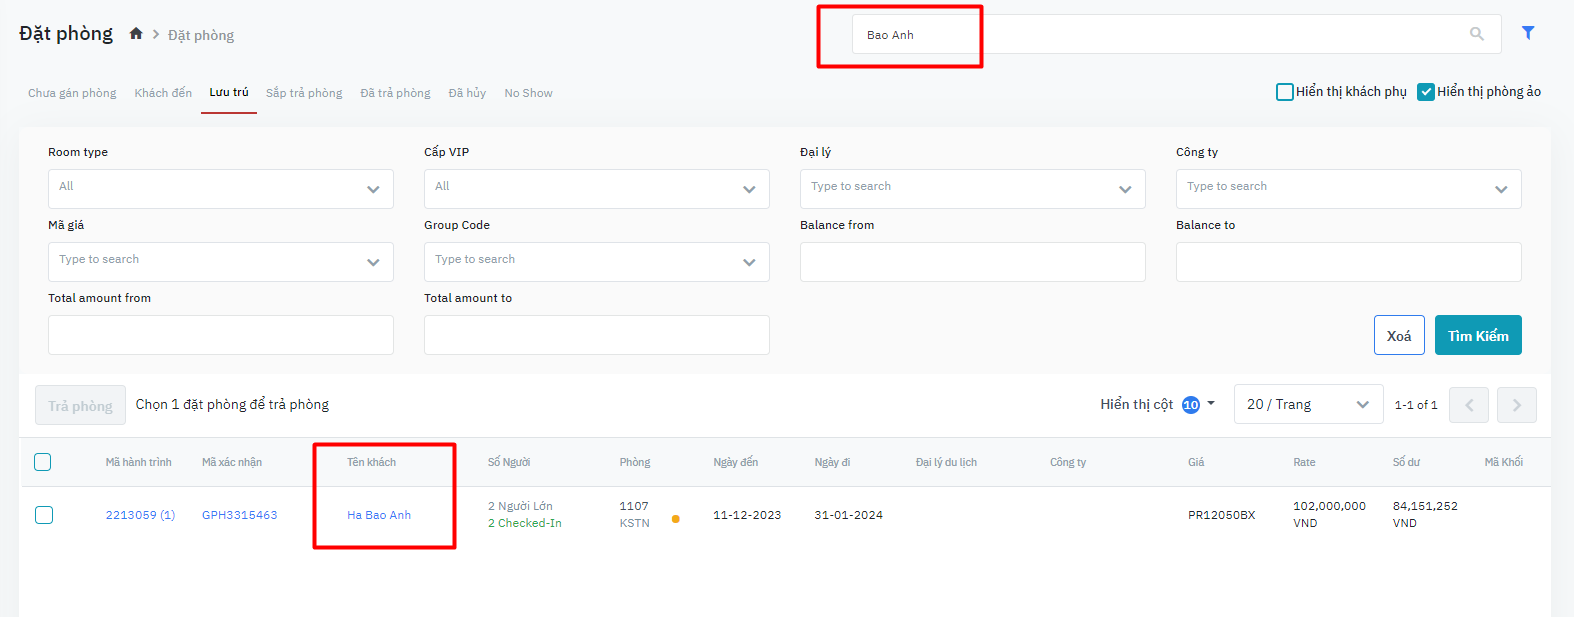
Task: Switch to the Đã trả phòng tab
Action: point(395,93)
